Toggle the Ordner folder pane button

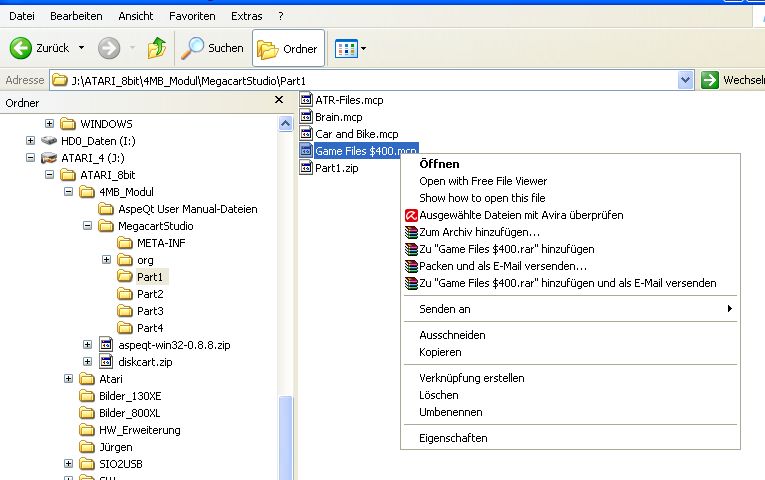pyautogui.click(x=288, y=48)
